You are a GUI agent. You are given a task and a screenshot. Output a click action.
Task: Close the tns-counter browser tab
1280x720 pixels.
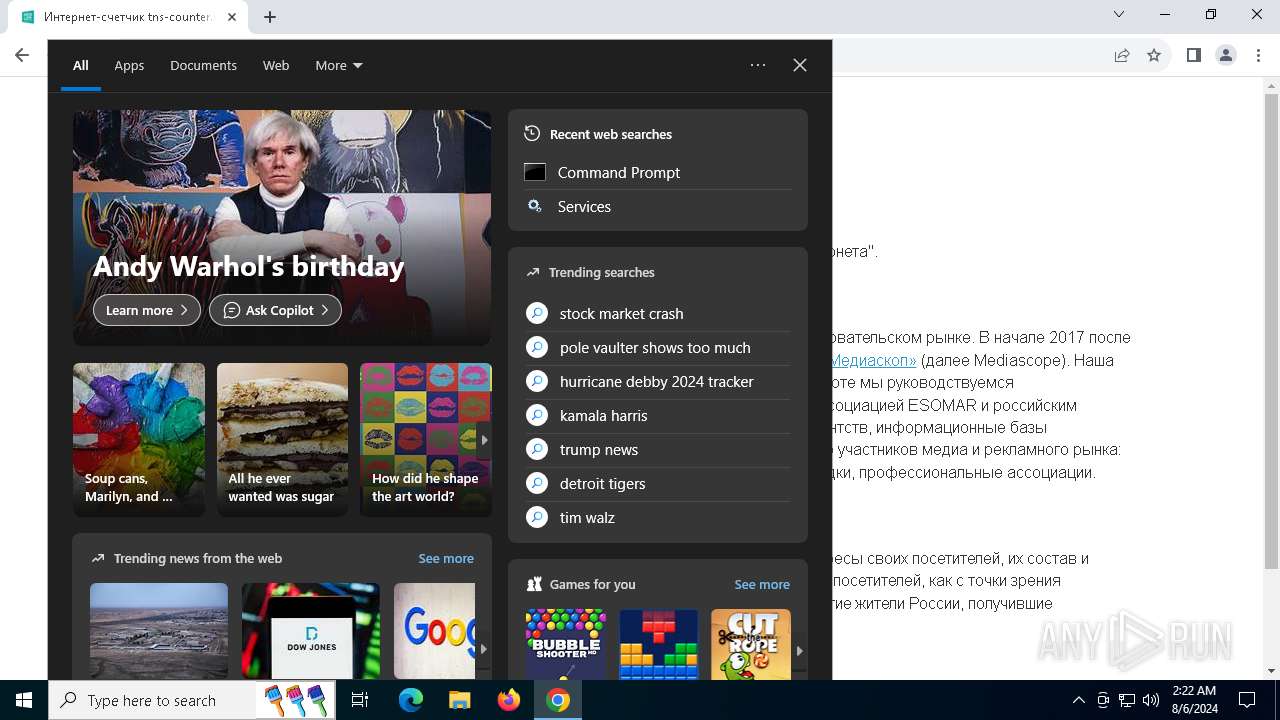click(x=232, y=17)
